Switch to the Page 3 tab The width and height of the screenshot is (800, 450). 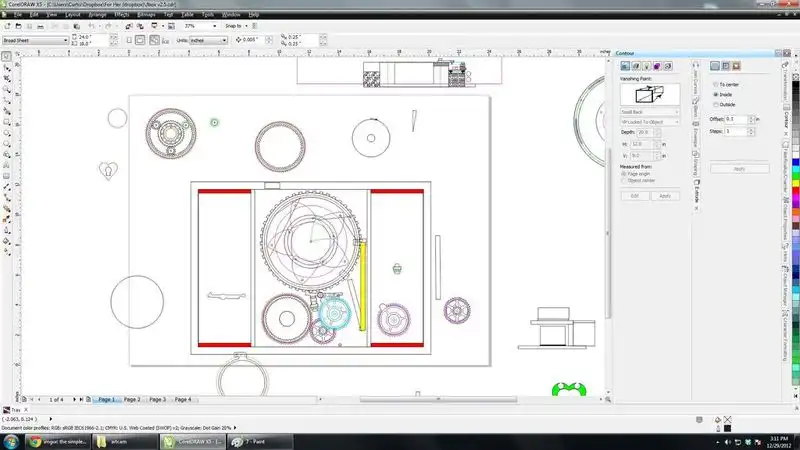pos(157,399)
